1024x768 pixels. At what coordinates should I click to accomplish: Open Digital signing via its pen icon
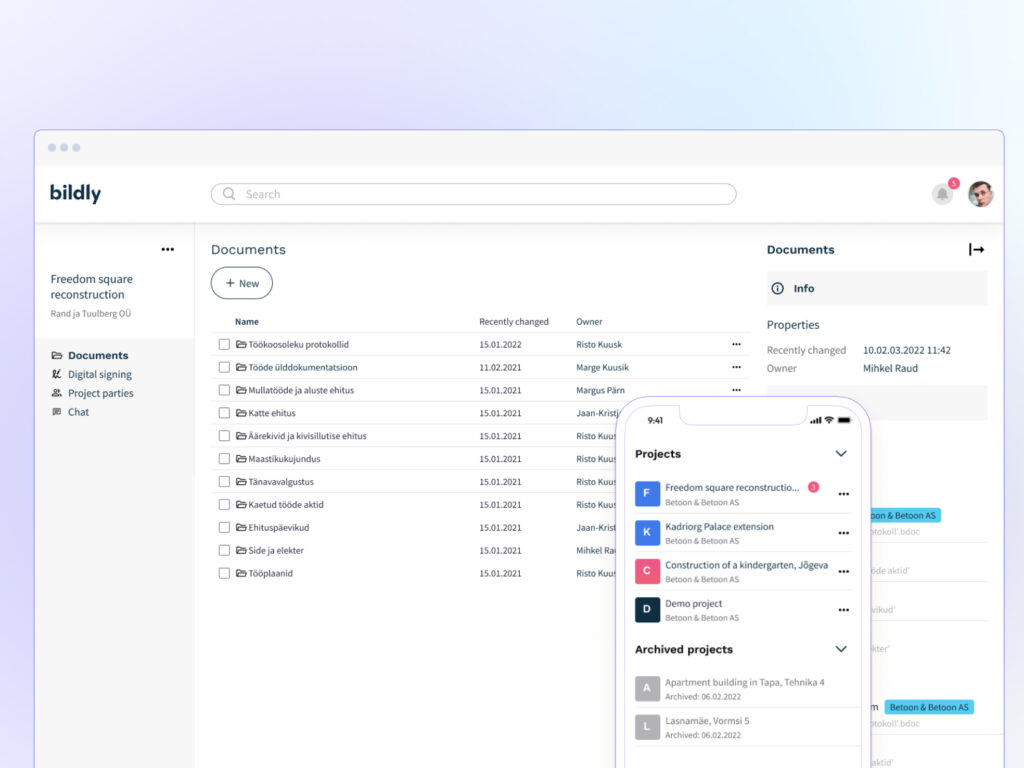[57, 374]
